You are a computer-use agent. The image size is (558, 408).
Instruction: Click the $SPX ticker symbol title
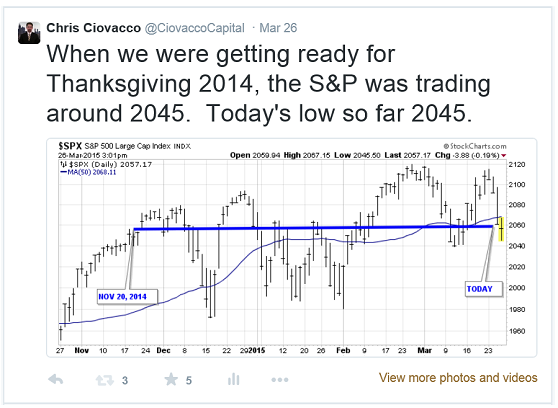(x=70, y=146)
